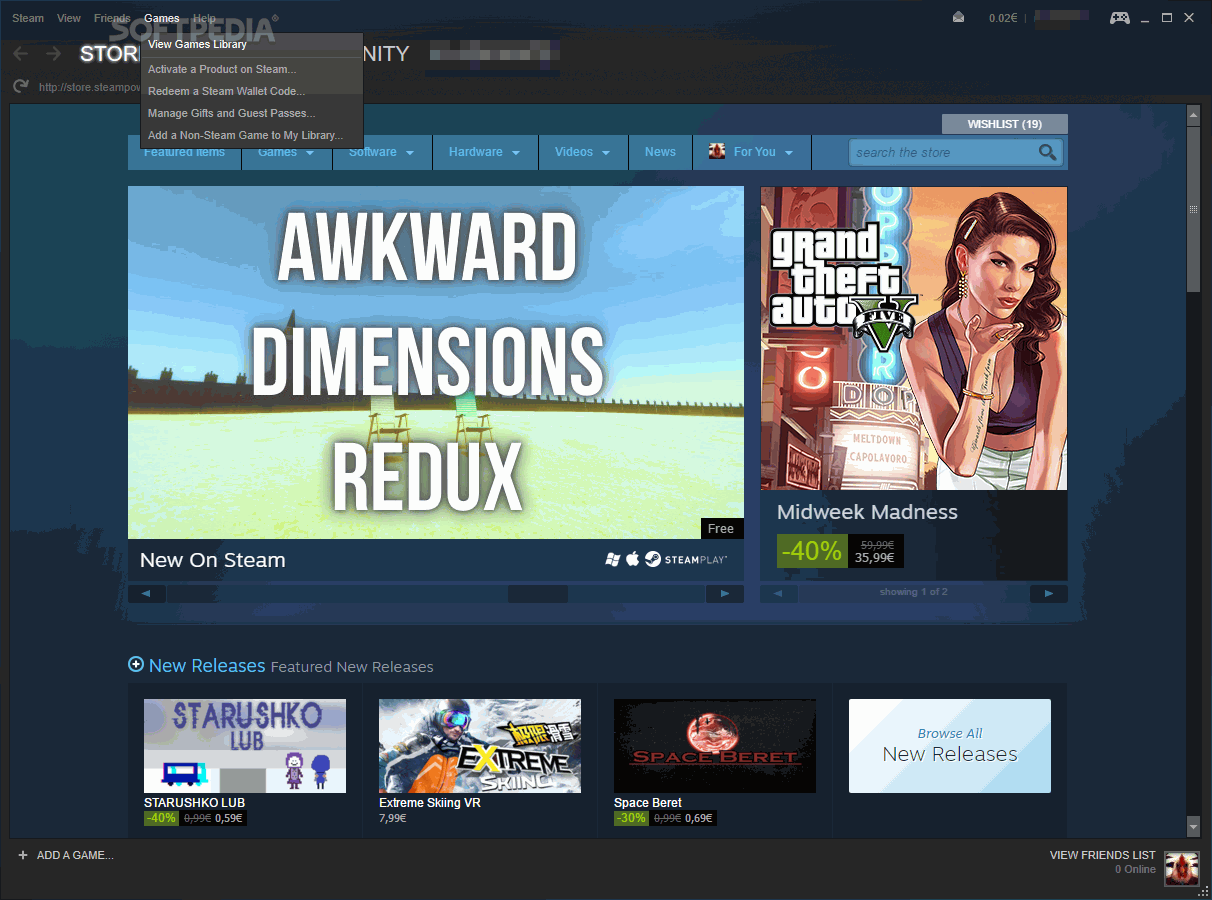Expand the Videos store dropdown

click(x=583, y=152)
